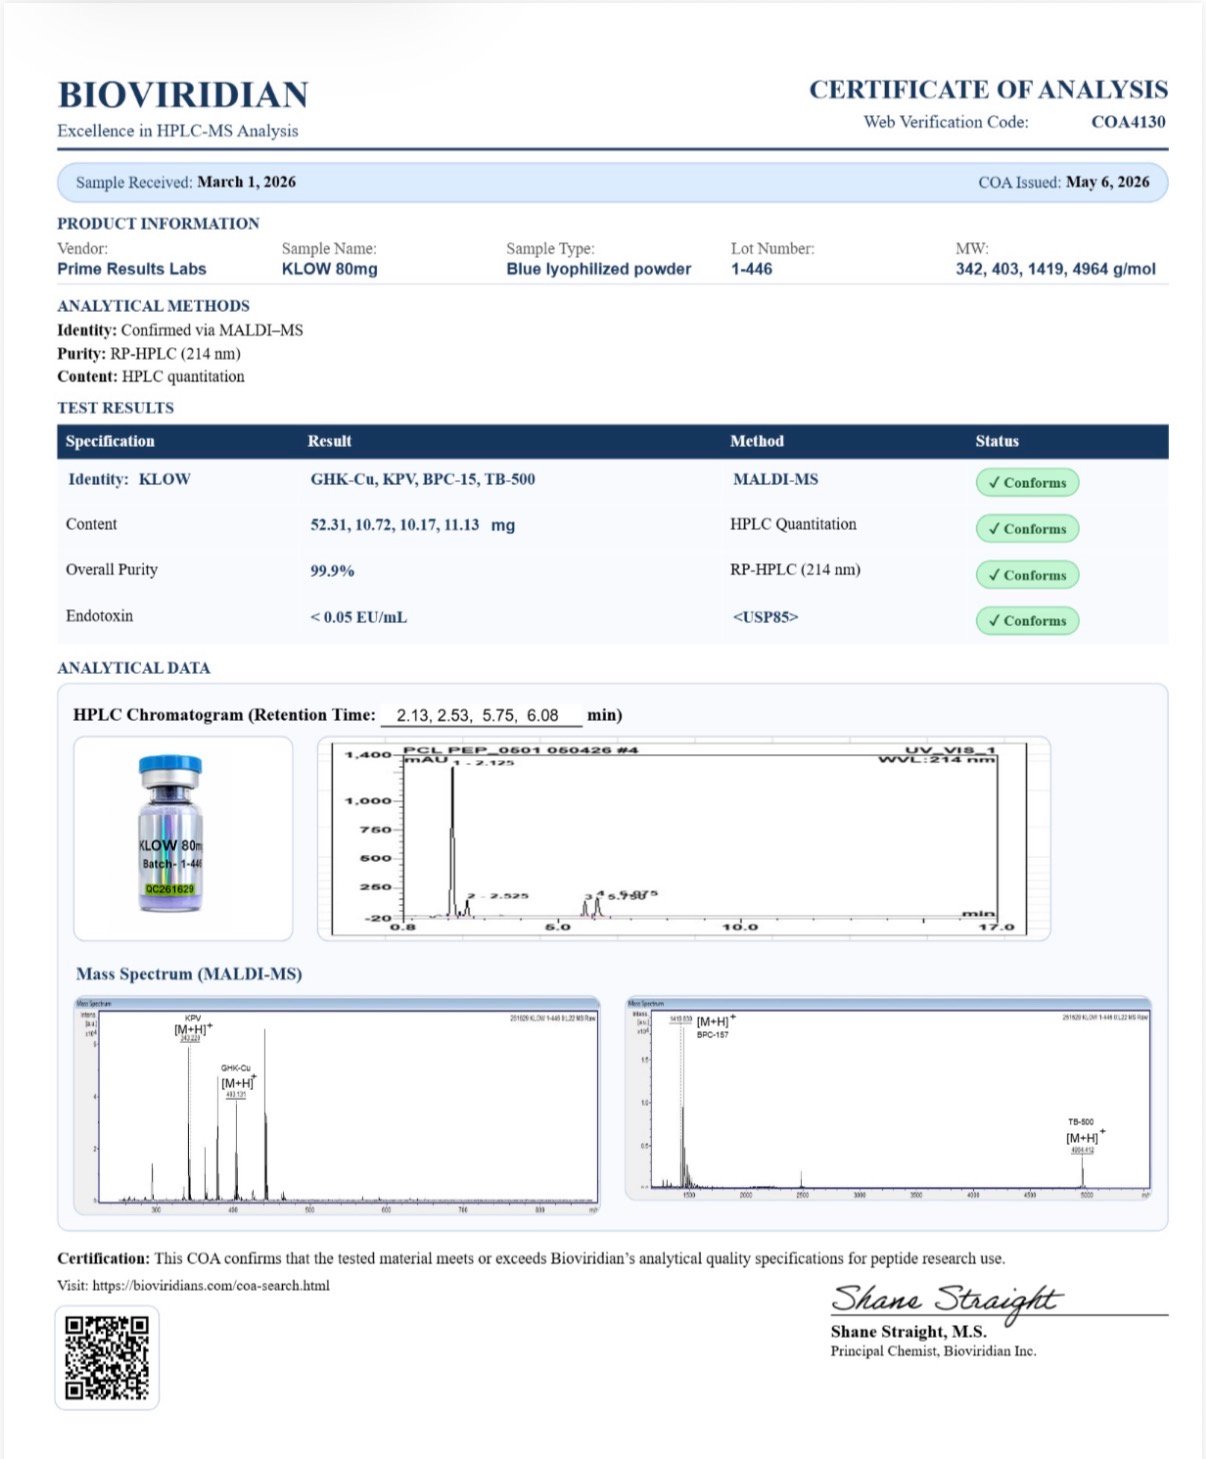Screen dimensions: 1206x1459
Task: Select identity result GHK-Cu, KPV, BPC-15, TB-500
Action: (422, 479)
